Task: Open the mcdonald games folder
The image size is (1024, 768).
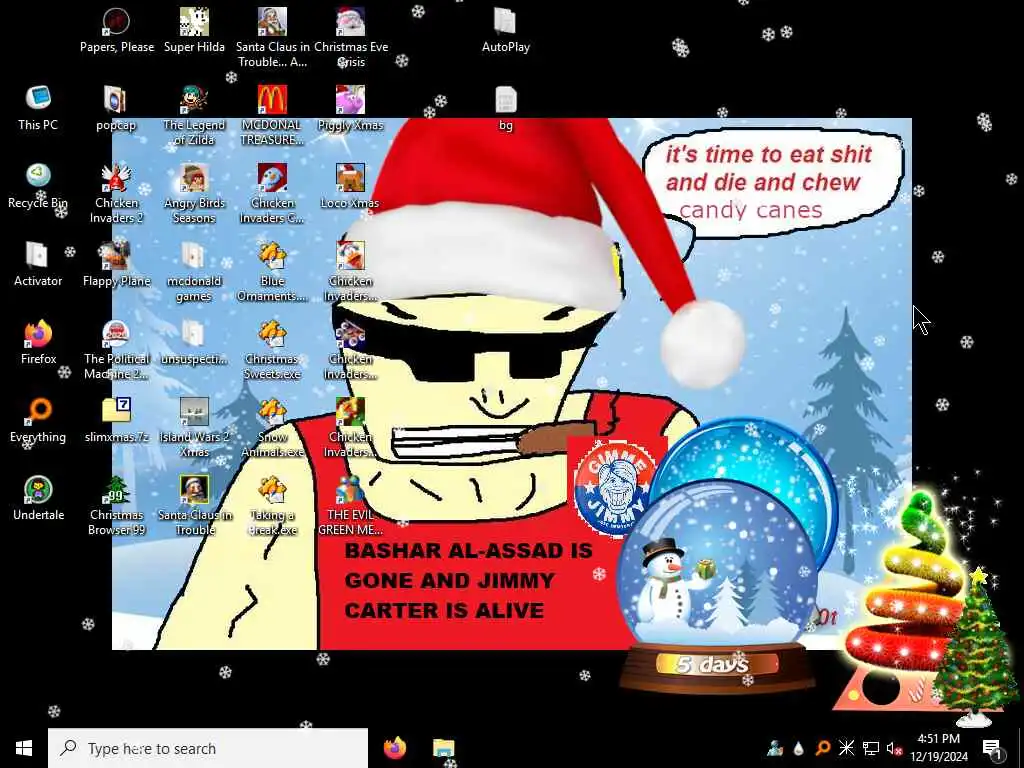Action: point(194,272)
